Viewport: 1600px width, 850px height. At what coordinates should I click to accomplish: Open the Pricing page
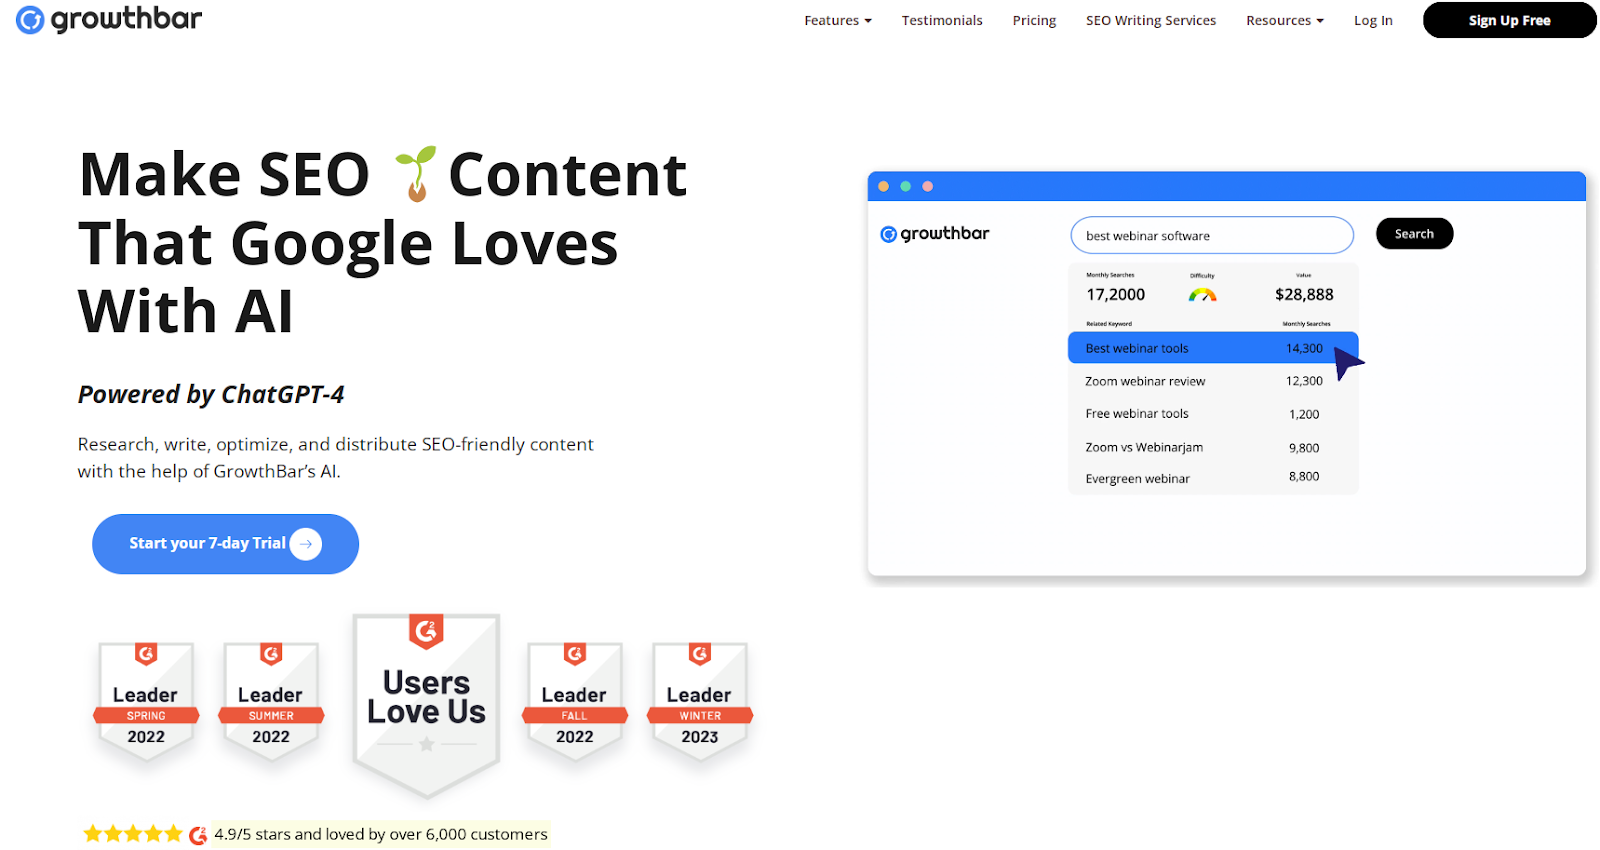point(1034,20)
